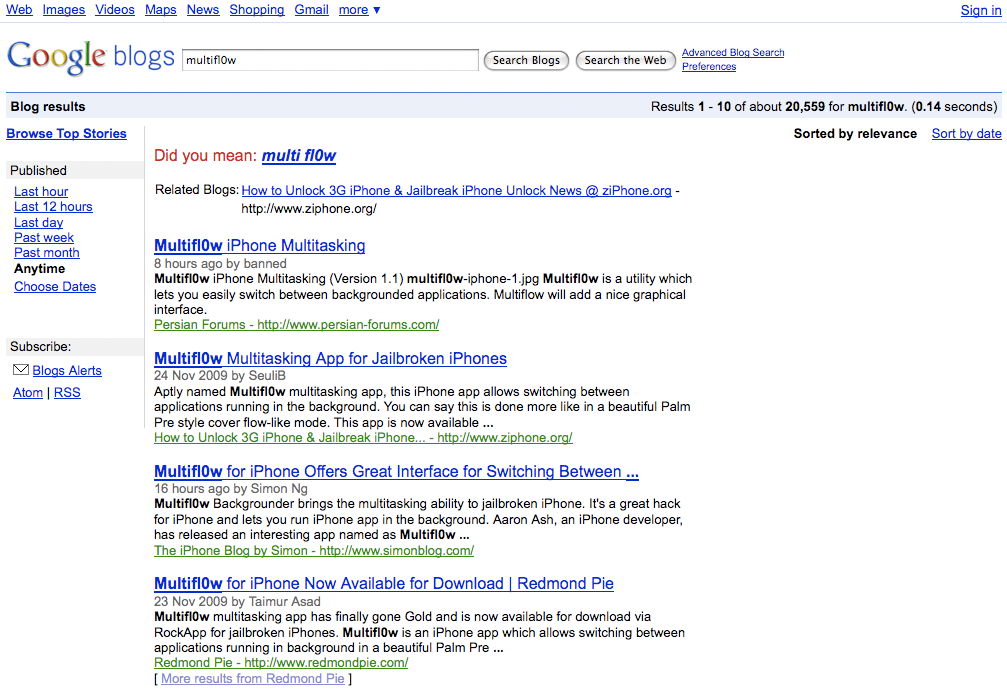Viewport: 1007px width, 692px height.
Task: Open Gmail link in top bar
Action: pos(311,10)
